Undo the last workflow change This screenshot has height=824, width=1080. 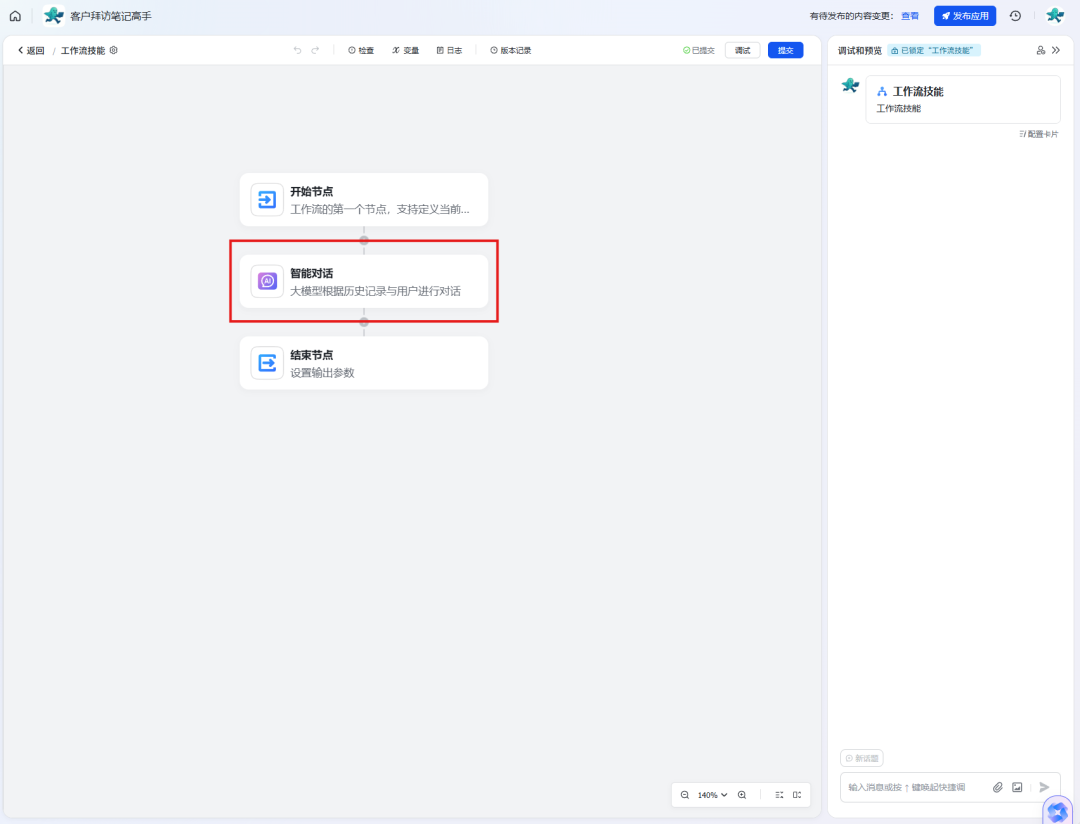pos(298,50)
